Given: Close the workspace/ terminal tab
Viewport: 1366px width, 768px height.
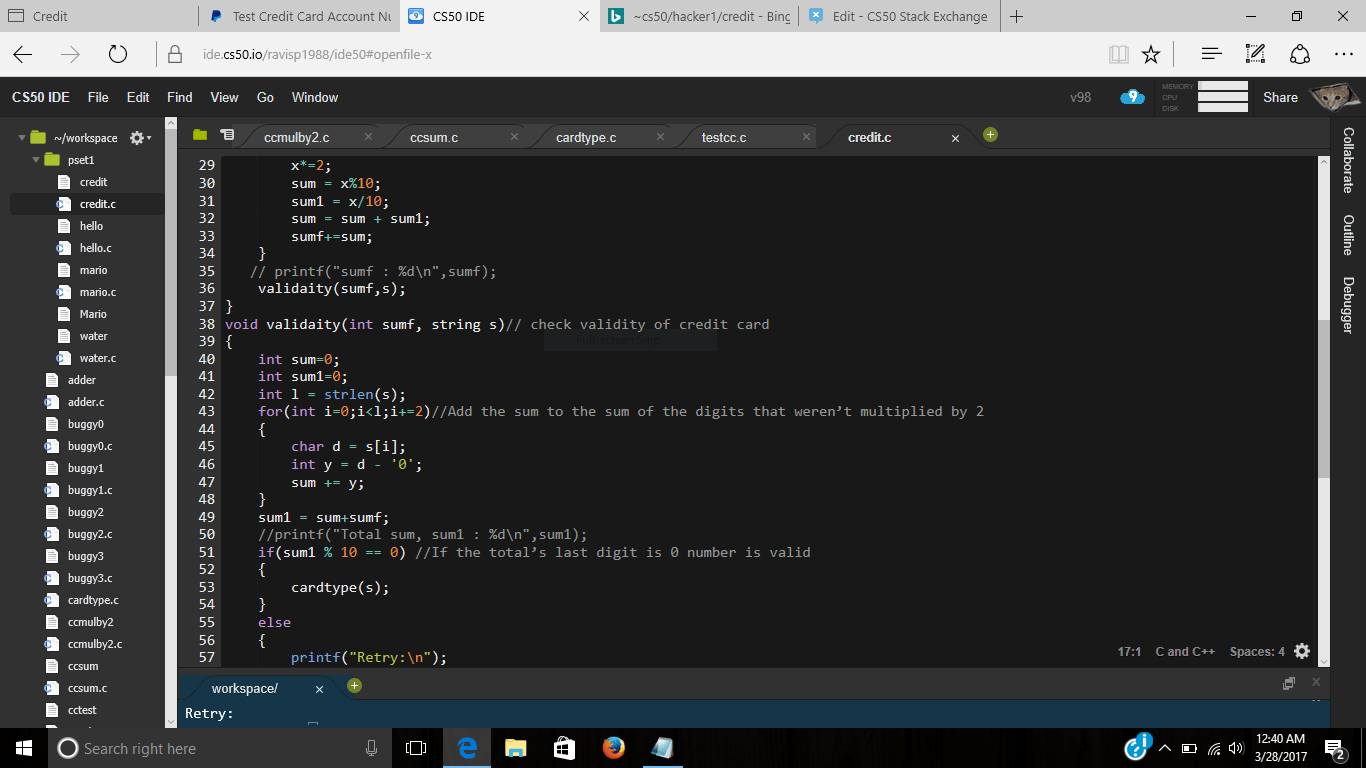Looking at the screenshot, I should [x=319, y=689].
